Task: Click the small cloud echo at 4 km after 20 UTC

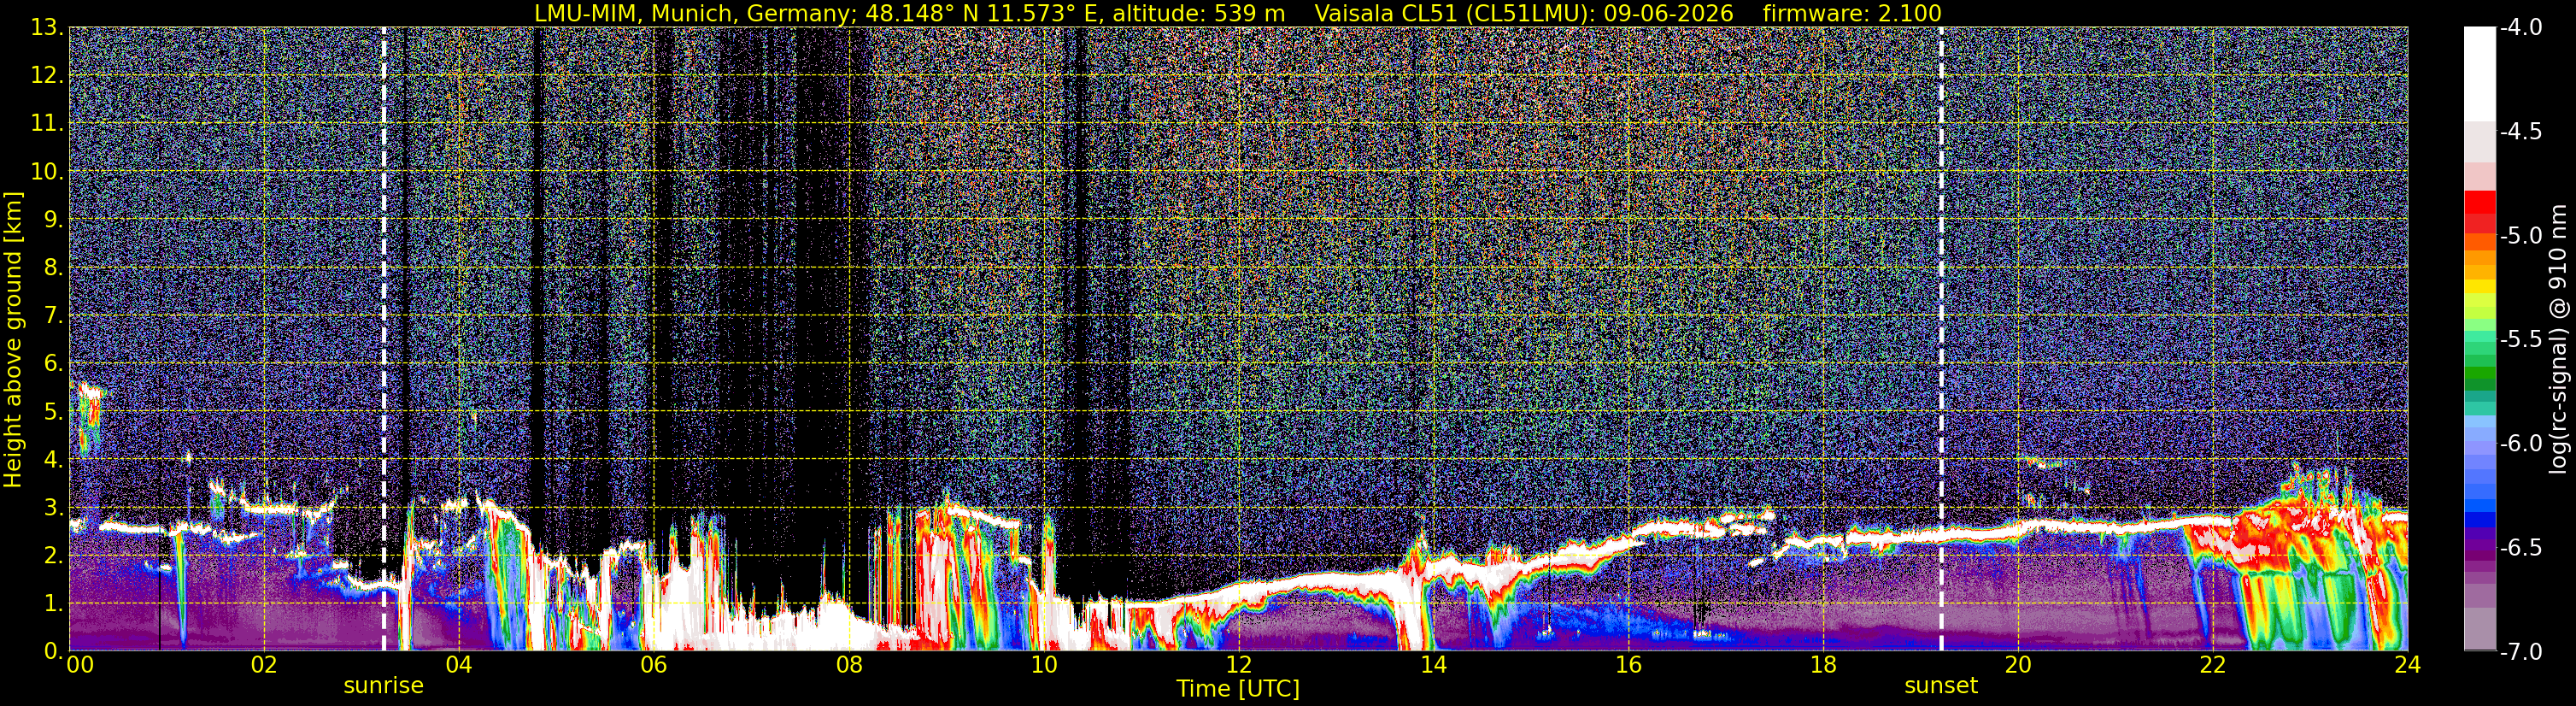Action: point(2040,462)
